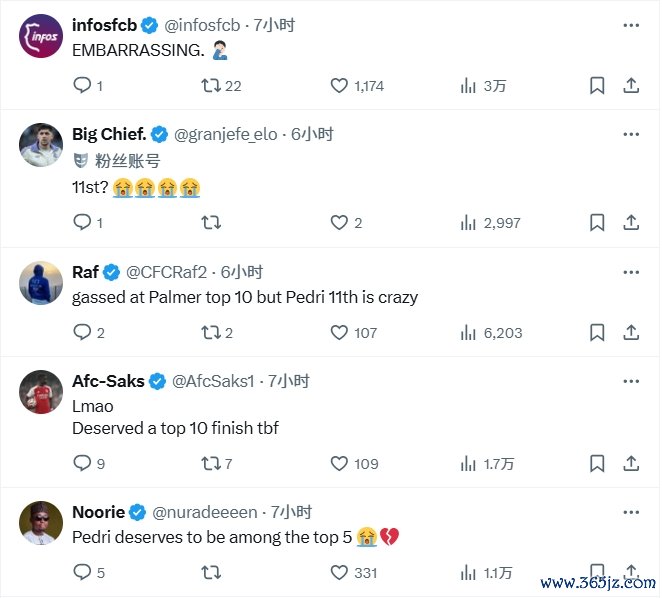Click reply icon on Raf's tweet

[x=82, y=332]
